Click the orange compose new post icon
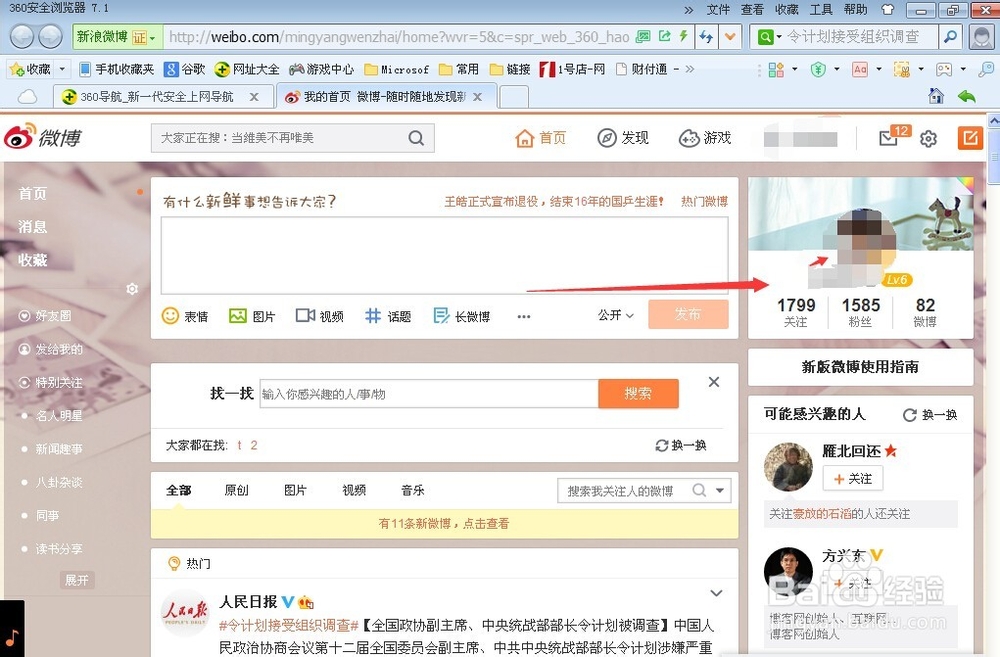 click(x=969, y=138)
